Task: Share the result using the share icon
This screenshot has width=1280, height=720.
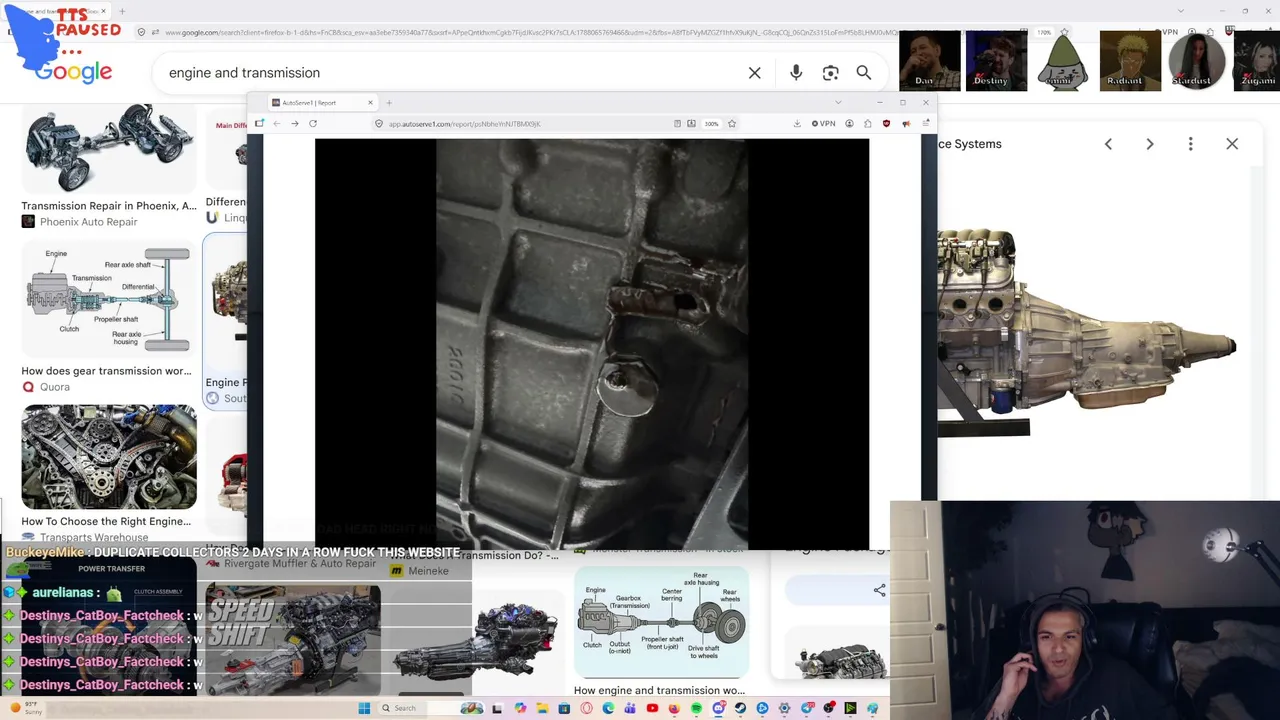Action: click(x=879, y=590)
